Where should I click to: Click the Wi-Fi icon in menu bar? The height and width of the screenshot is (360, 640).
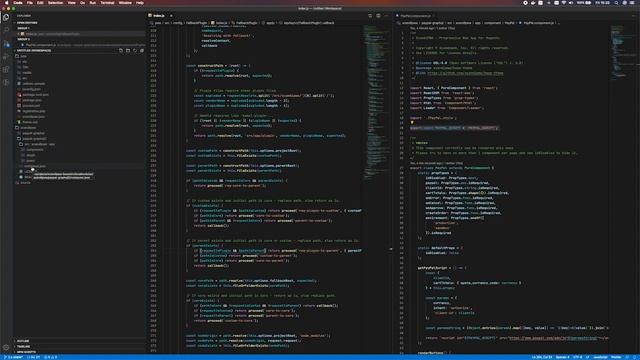click(564, 3)
